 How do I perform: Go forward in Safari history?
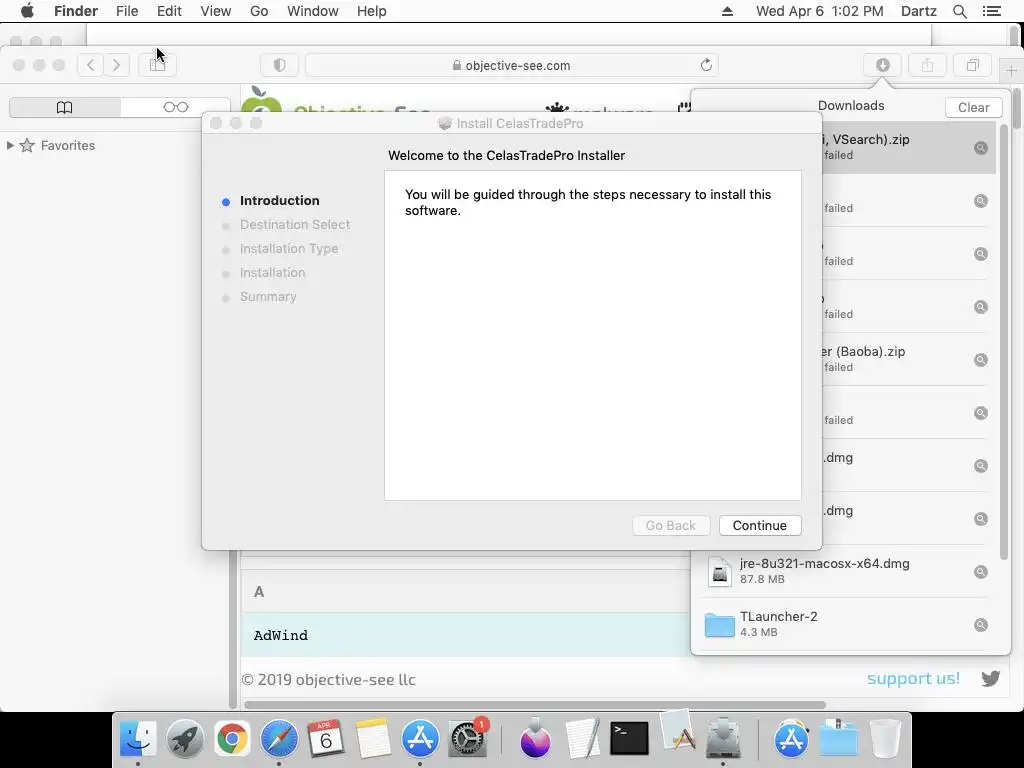coord(116,65)
